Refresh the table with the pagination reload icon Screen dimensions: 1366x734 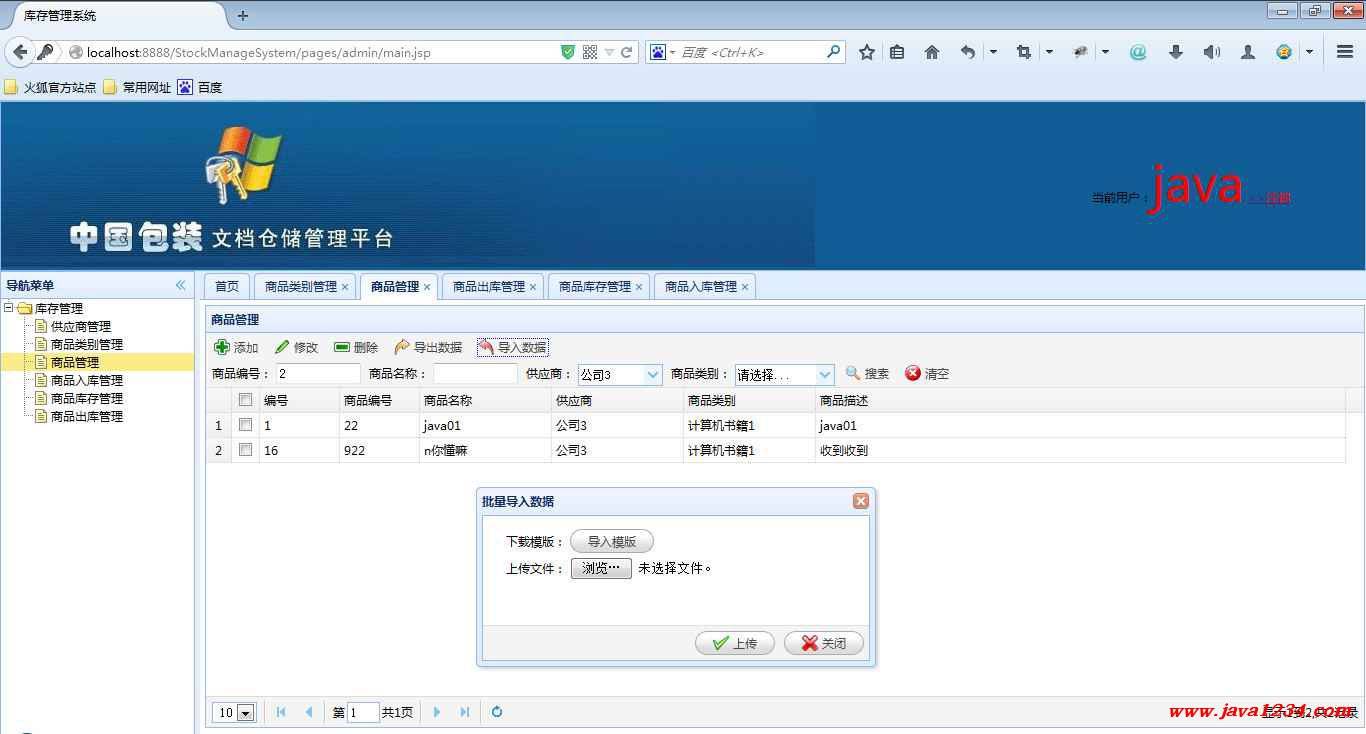tap(497, 712)
